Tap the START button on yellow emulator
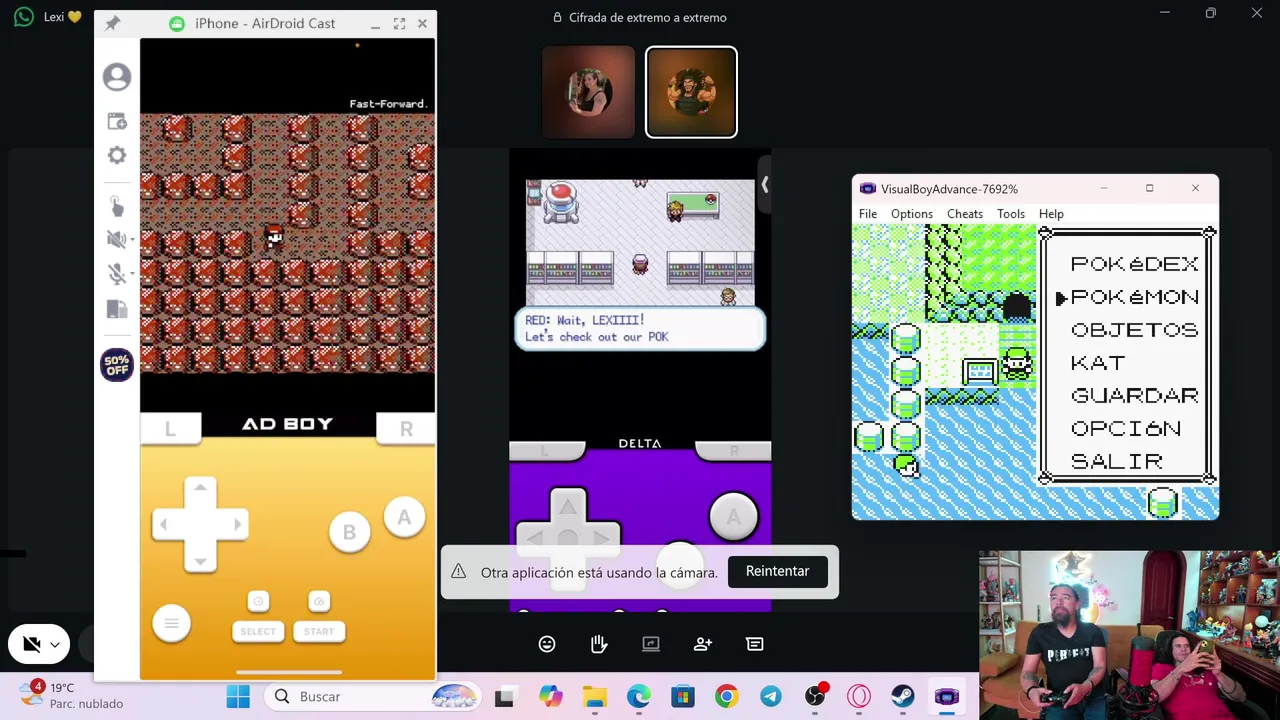 click(319, 631)
